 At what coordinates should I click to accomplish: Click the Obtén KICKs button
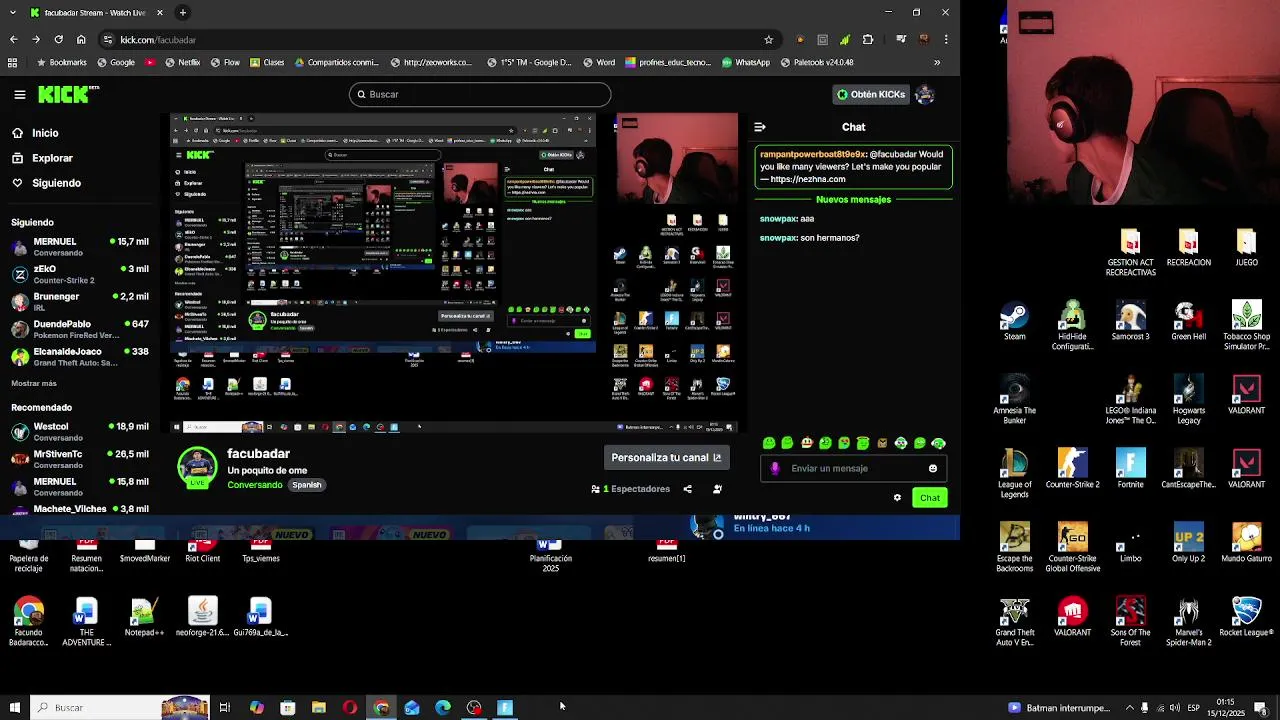(870, 94)
